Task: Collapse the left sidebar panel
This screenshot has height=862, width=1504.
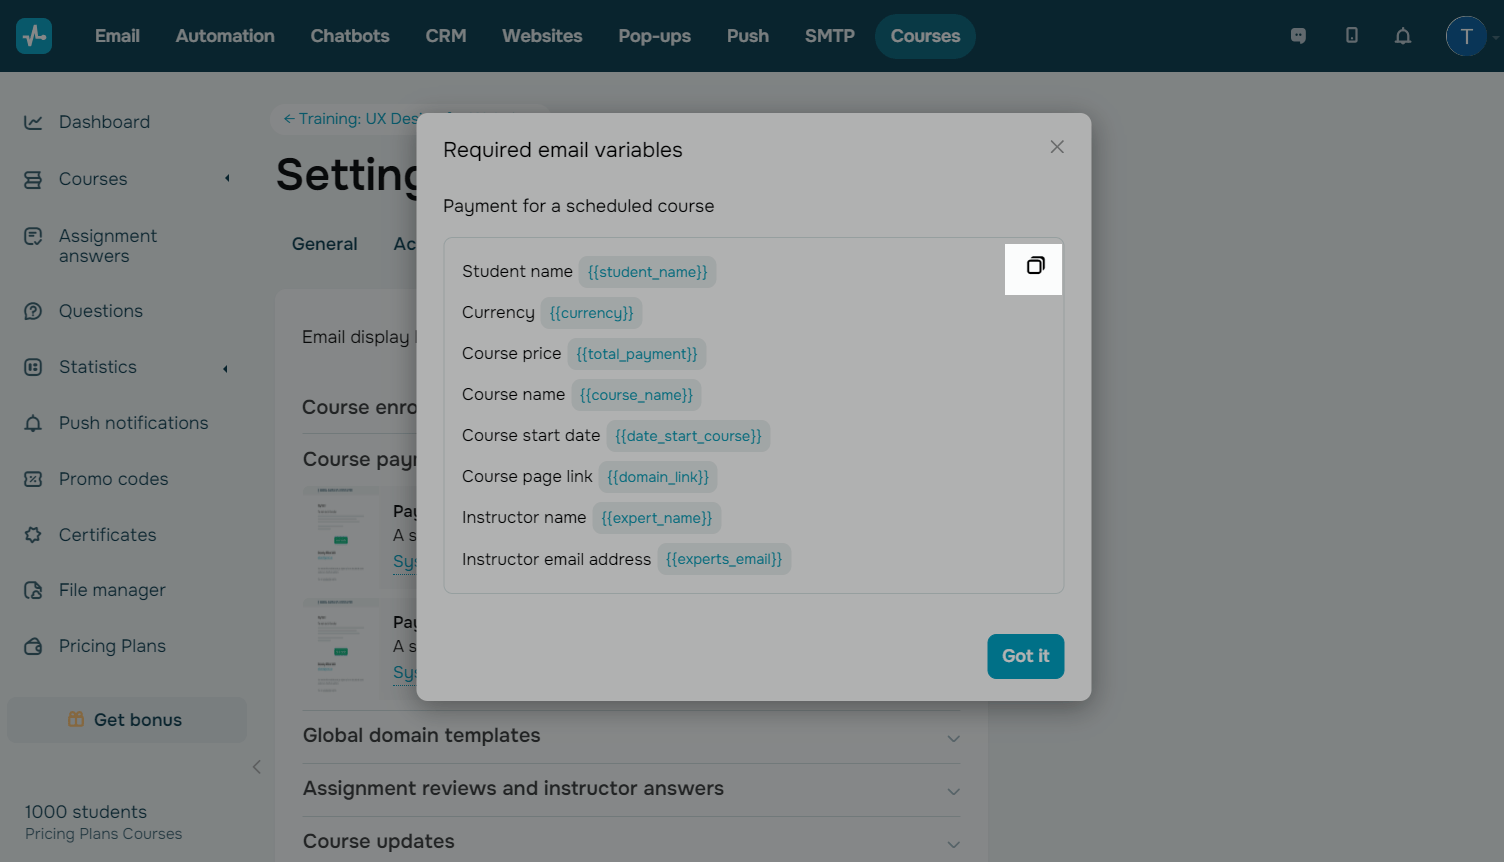Action: click(257, 767)
